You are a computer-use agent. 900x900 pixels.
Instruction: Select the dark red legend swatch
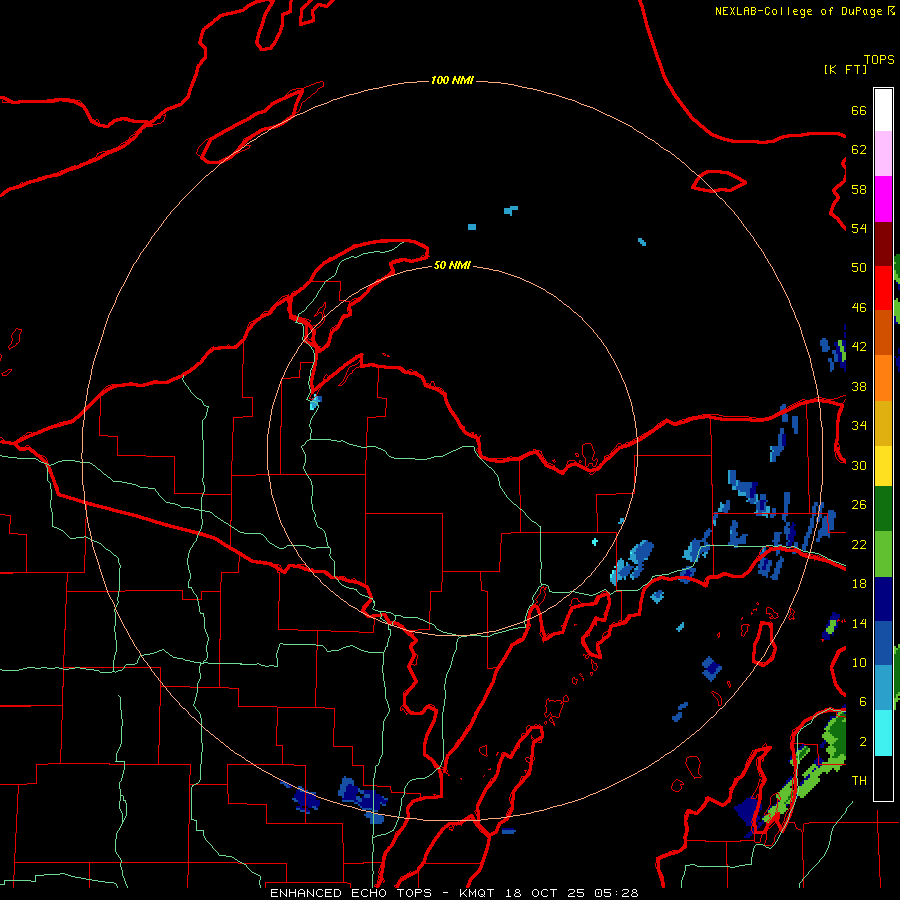[x=883, y=243]
